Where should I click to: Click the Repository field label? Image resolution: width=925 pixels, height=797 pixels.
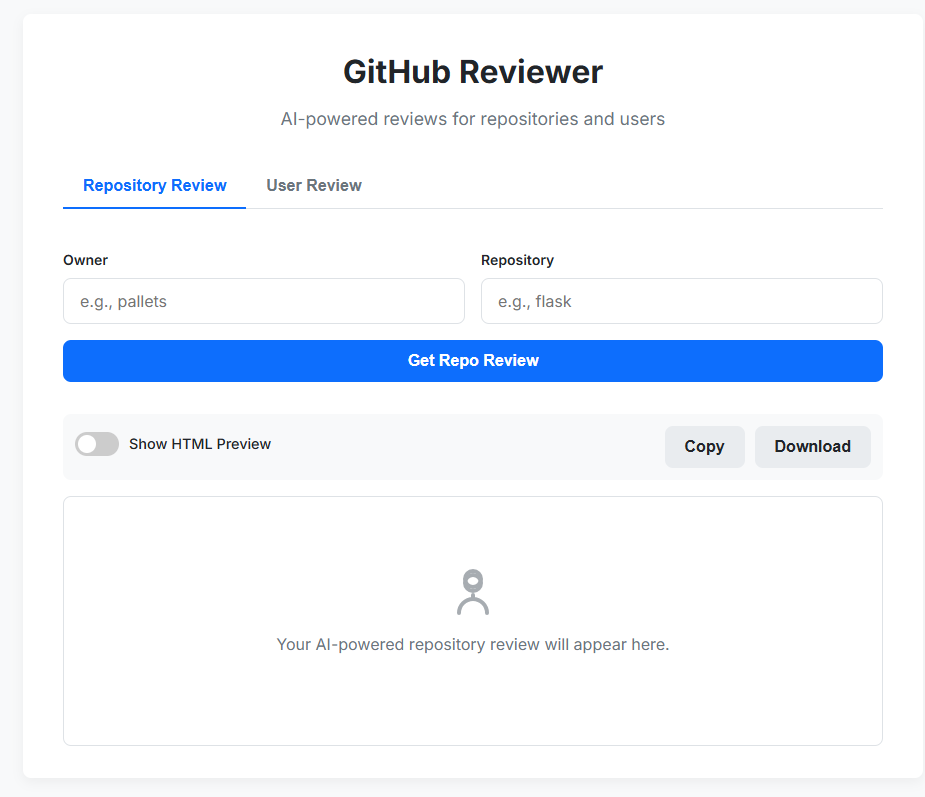tap(517, 260)
